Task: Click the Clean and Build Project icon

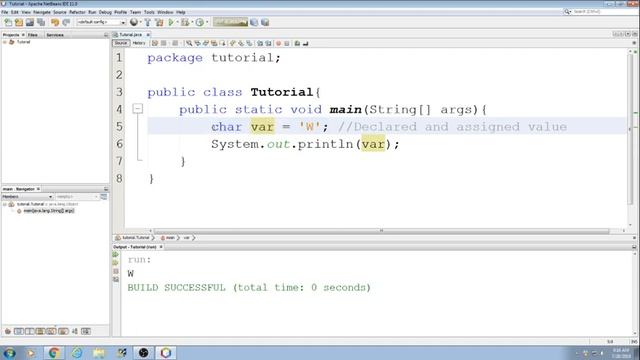Action: pos(159,22)
